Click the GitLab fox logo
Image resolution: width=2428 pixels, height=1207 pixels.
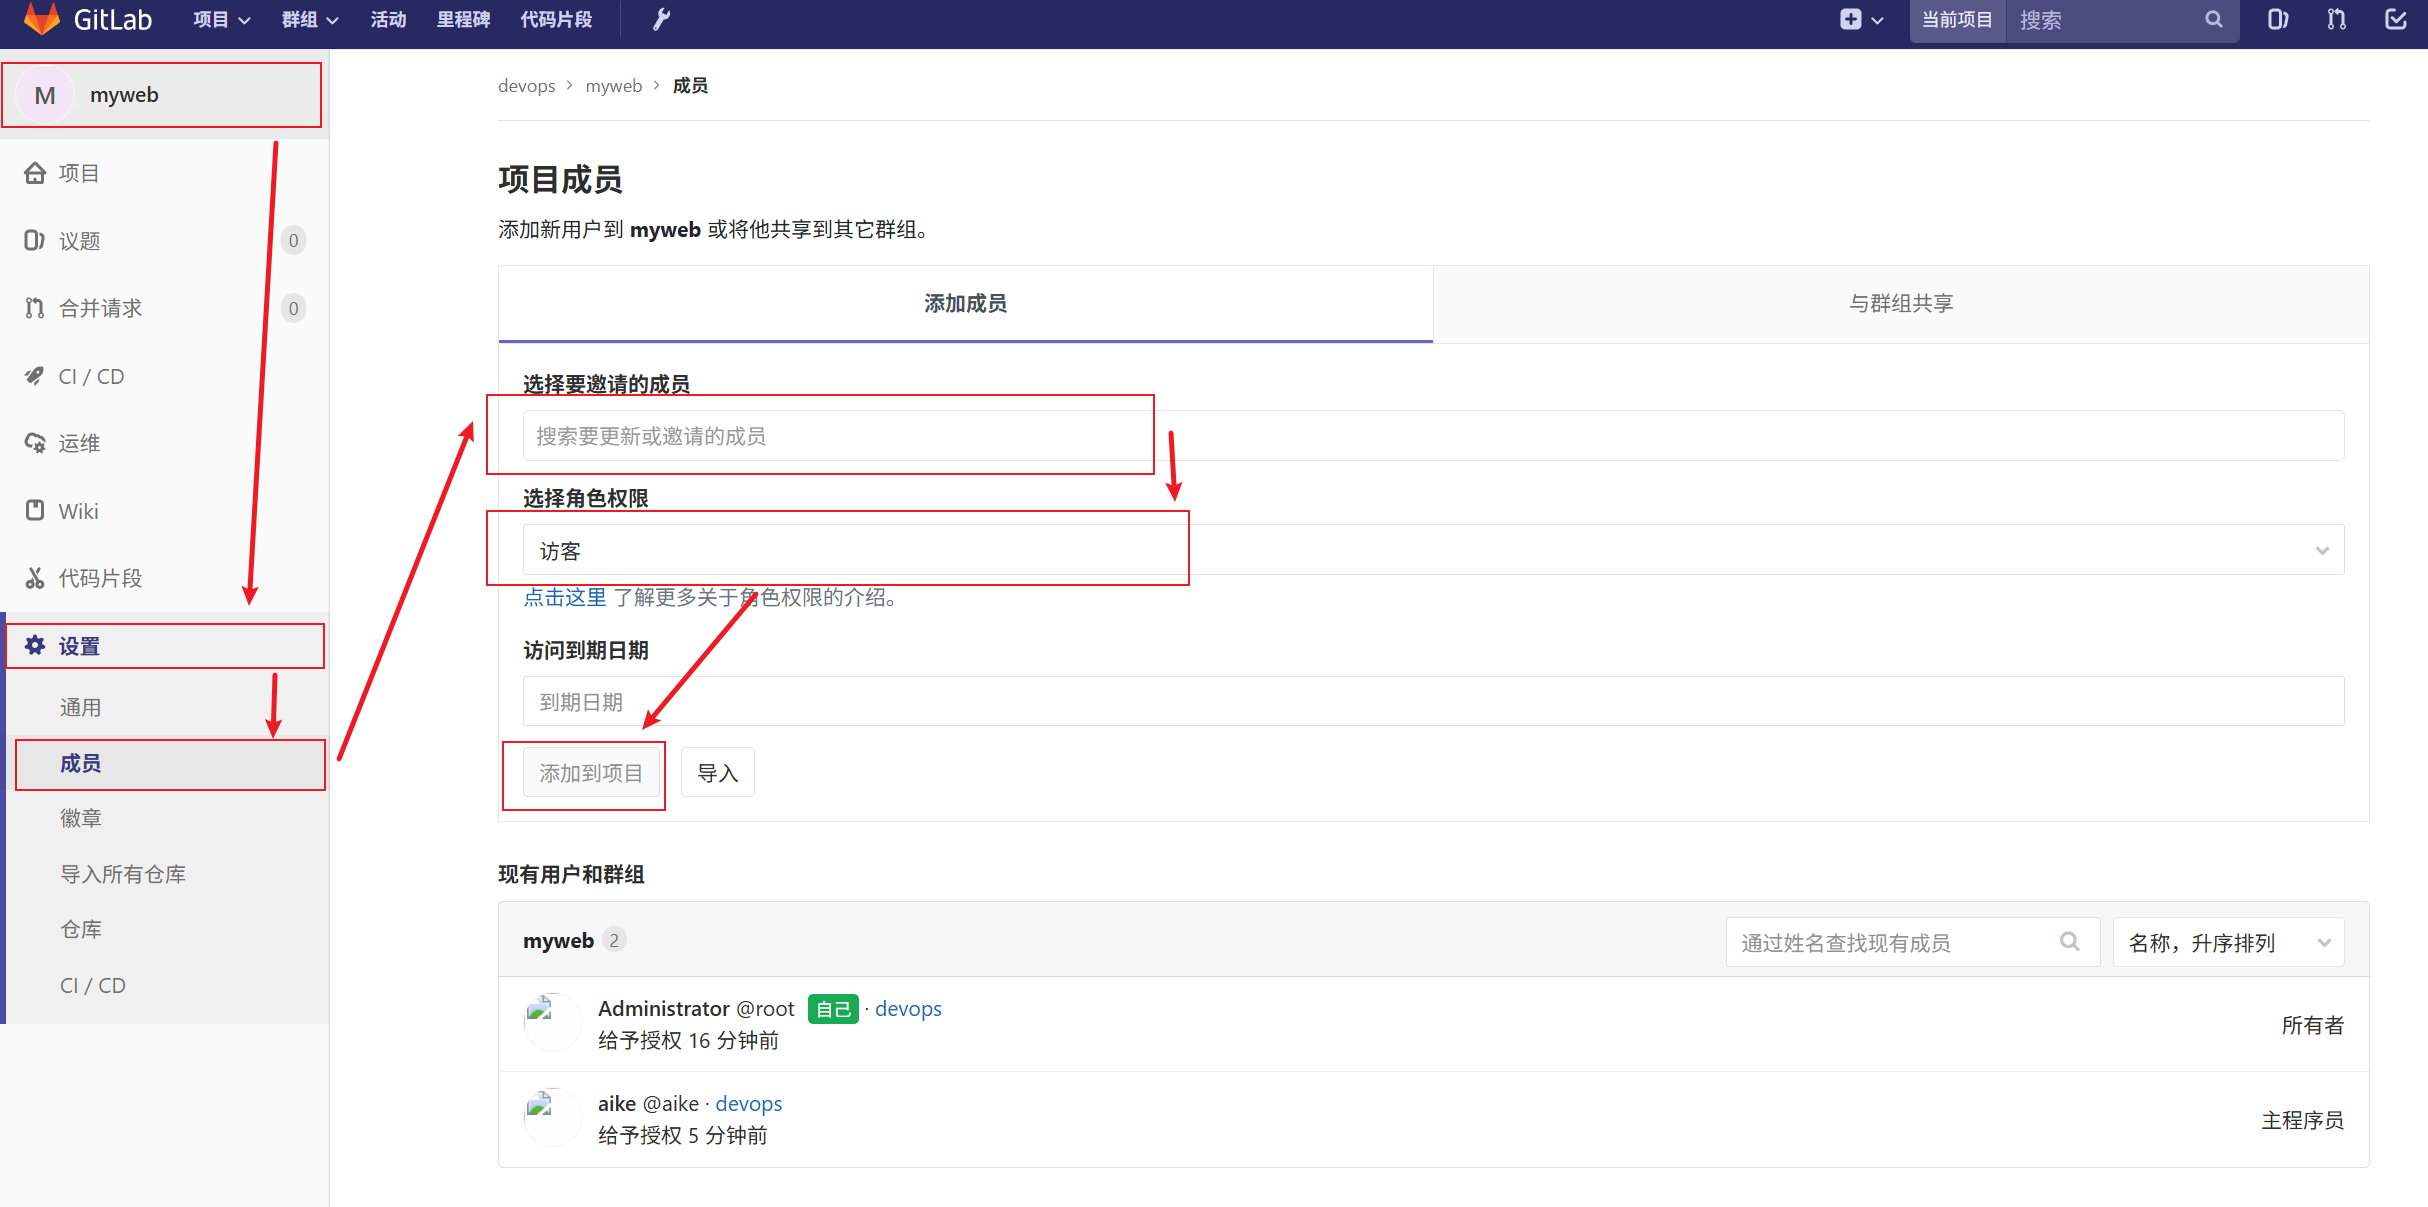41,19
